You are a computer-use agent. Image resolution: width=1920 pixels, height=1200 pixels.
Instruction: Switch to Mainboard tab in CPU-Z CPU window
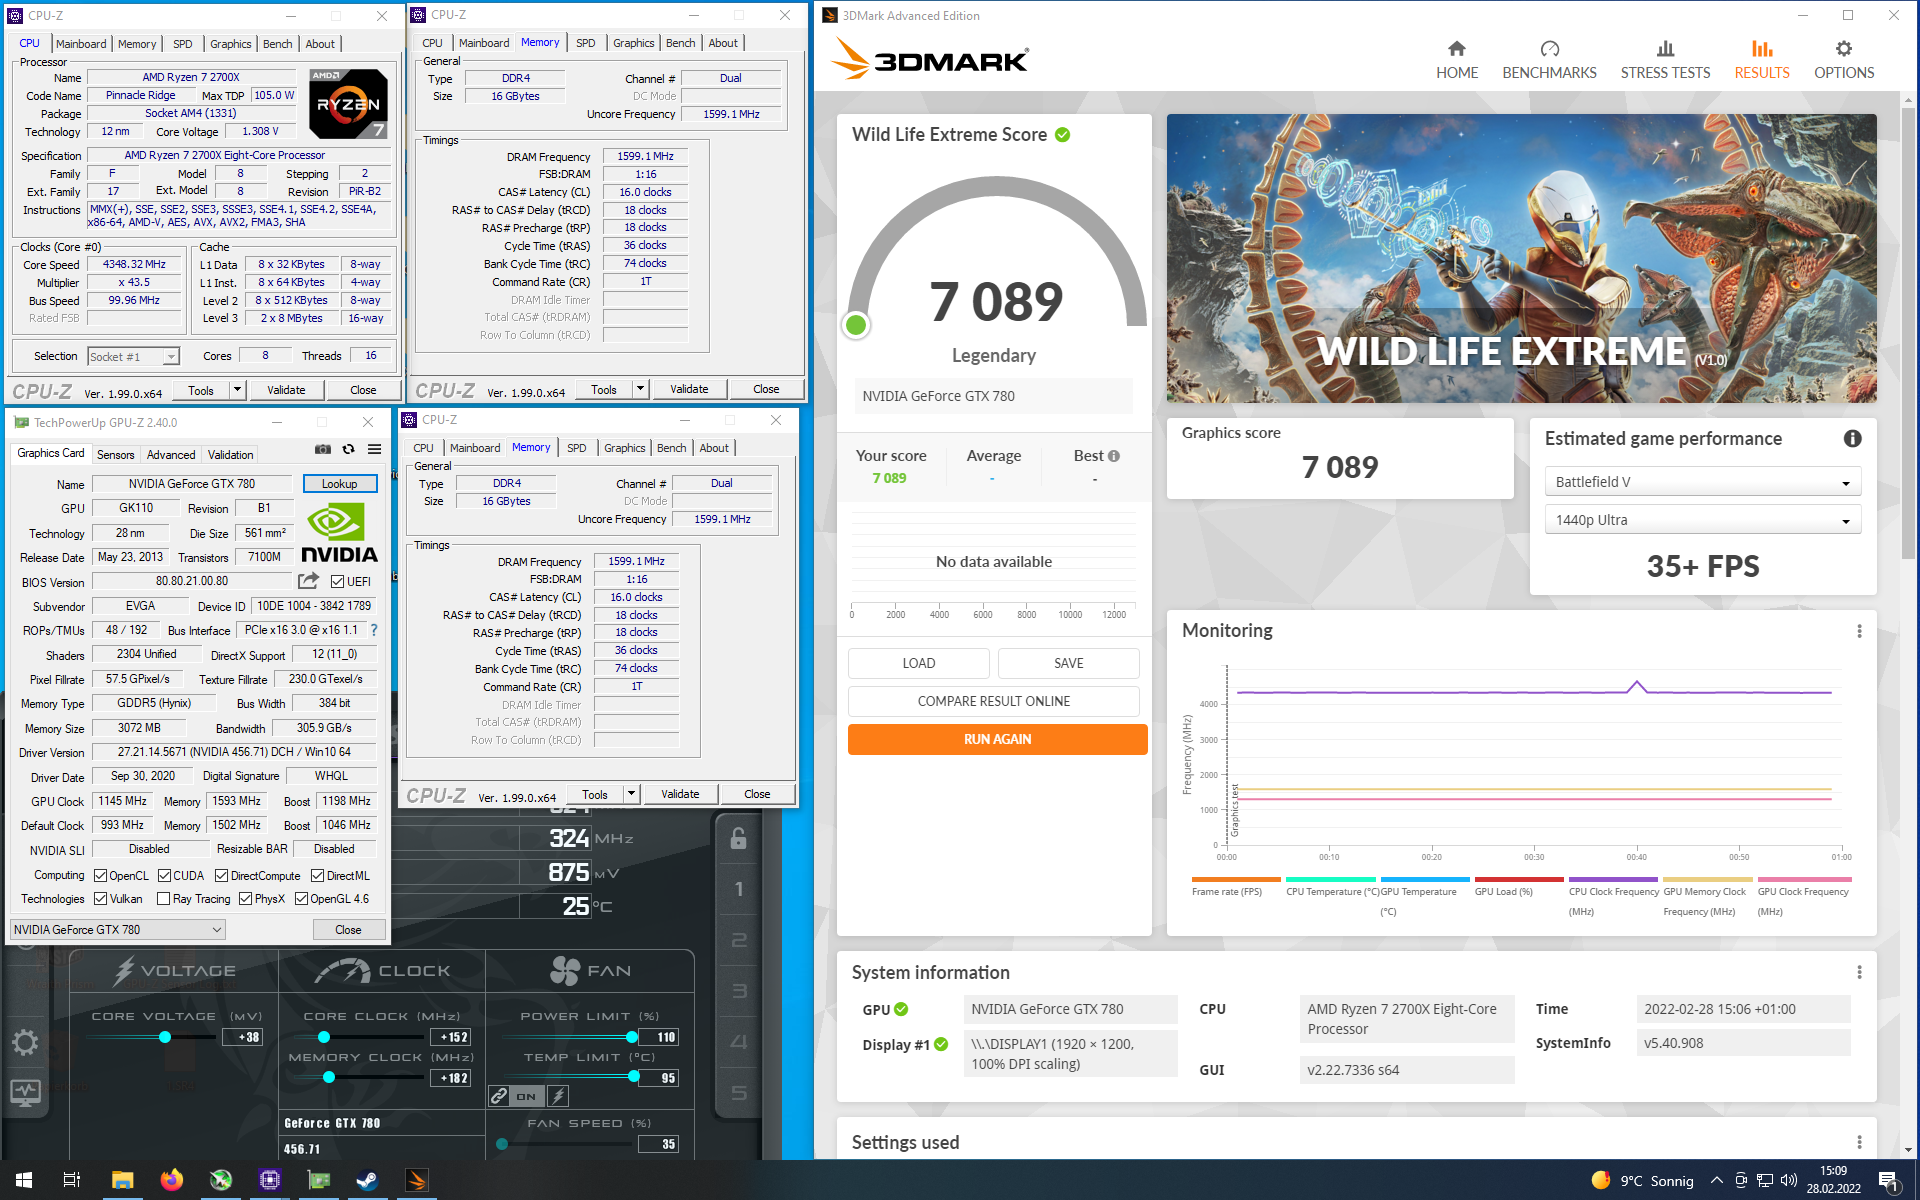pos(81,44)
